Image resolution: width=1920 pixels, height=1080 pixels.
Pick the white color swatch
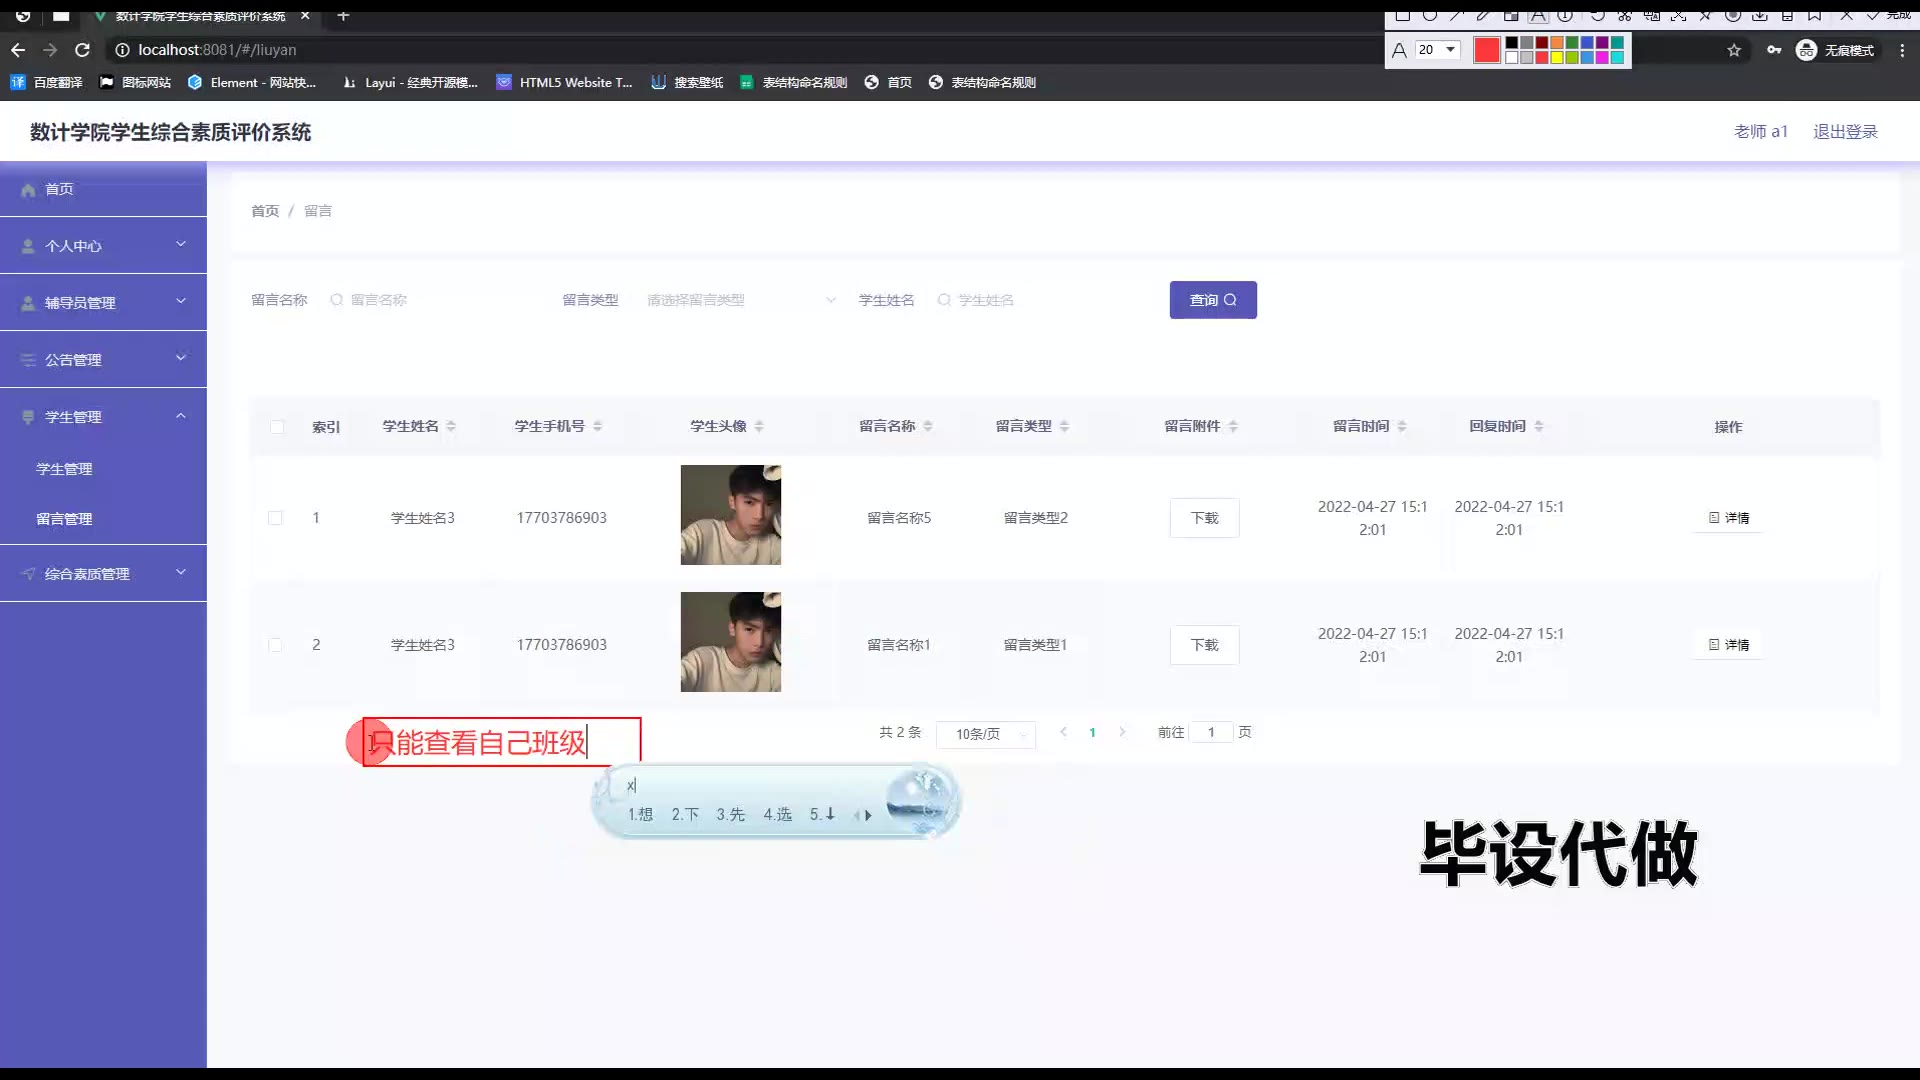click(x=1512, y=57)
